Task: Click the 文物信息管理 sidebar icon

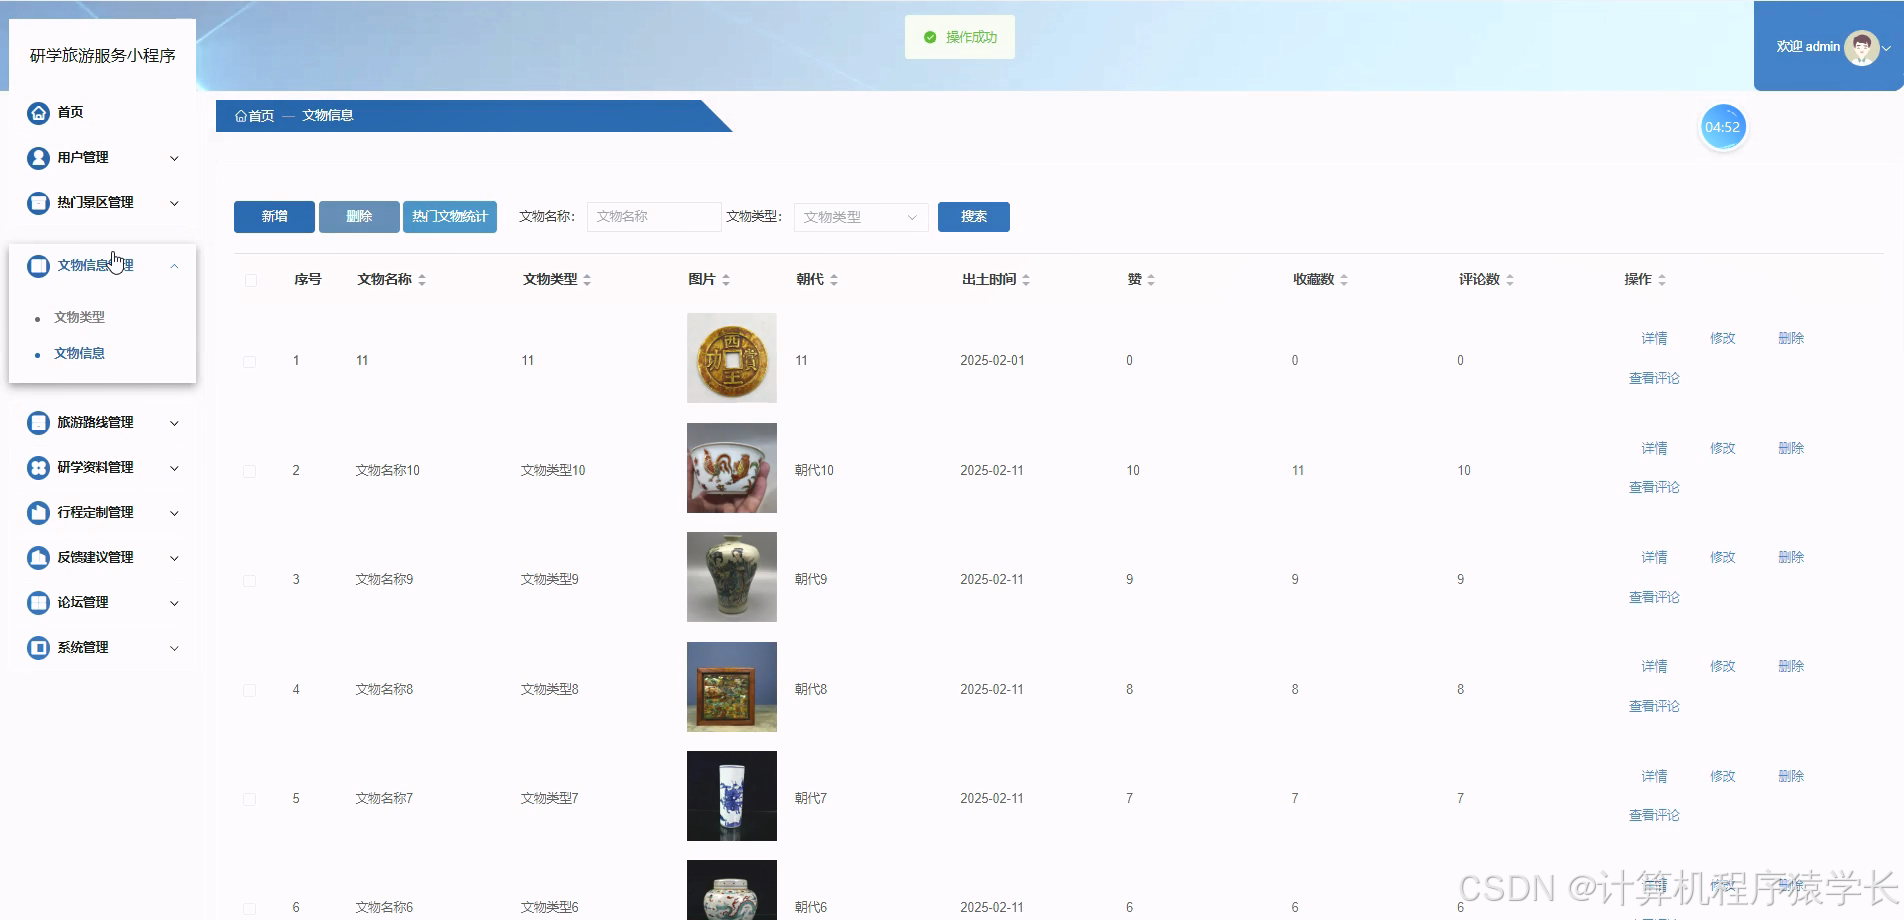Action: coord(38,266)
